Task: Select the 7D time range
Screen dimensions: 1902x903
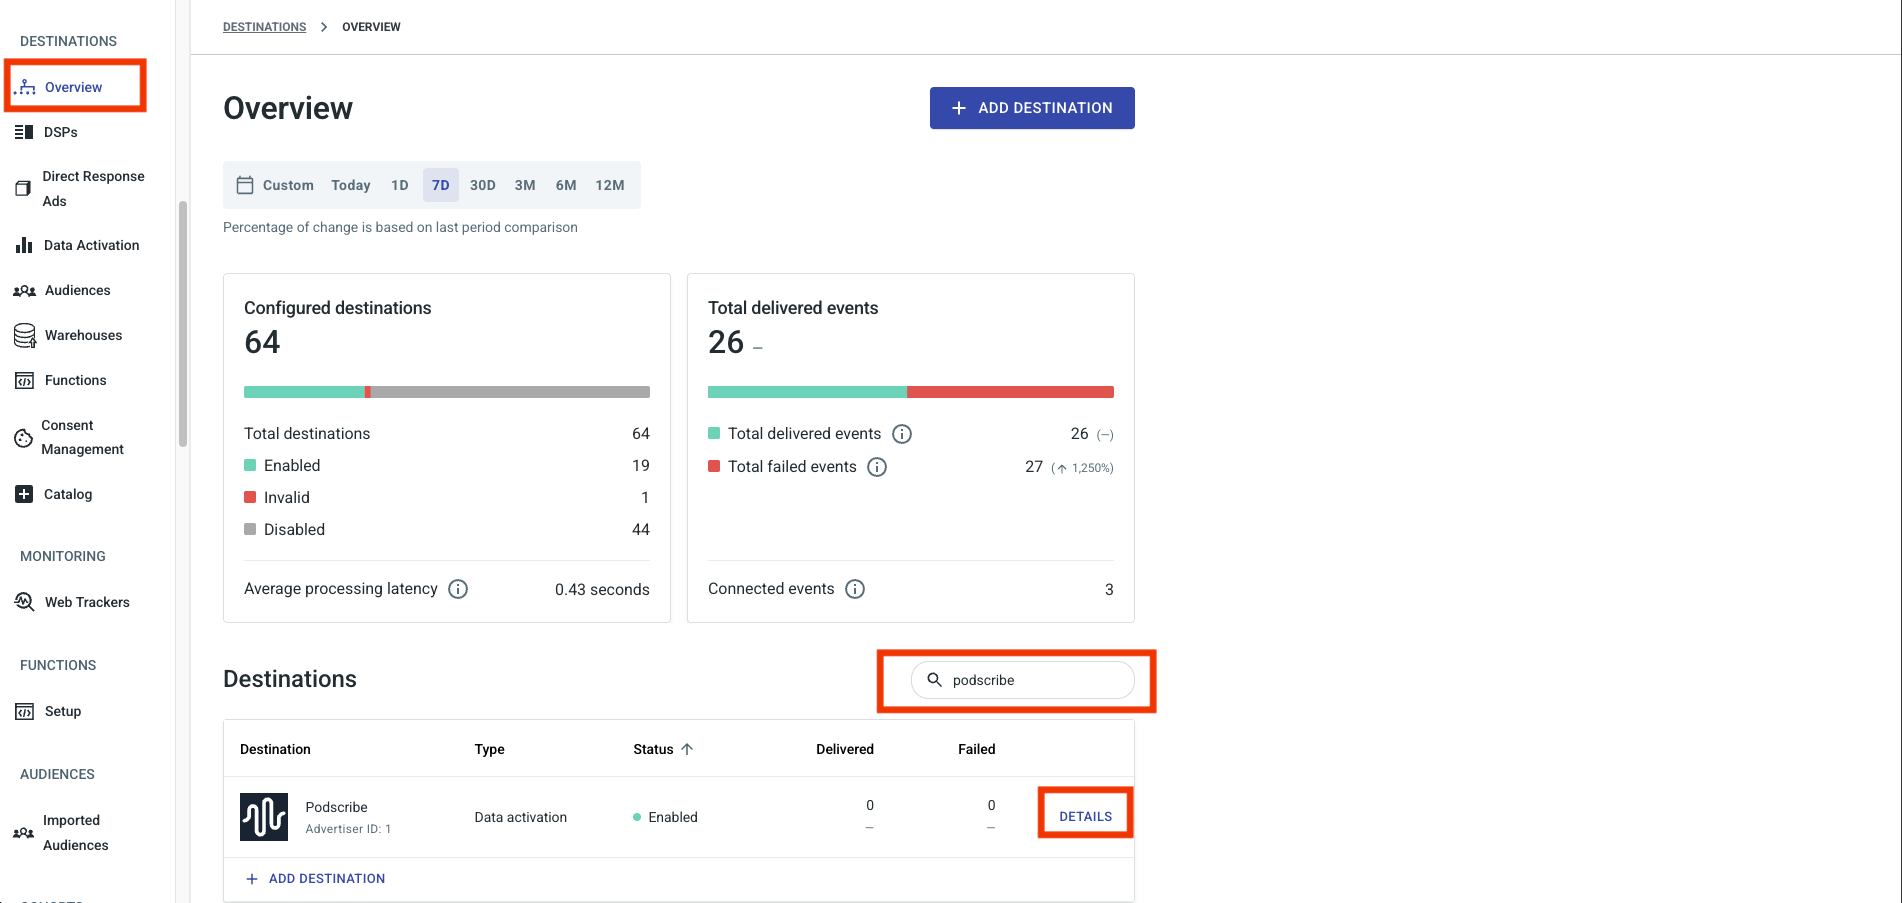Action: click(440, 185)
